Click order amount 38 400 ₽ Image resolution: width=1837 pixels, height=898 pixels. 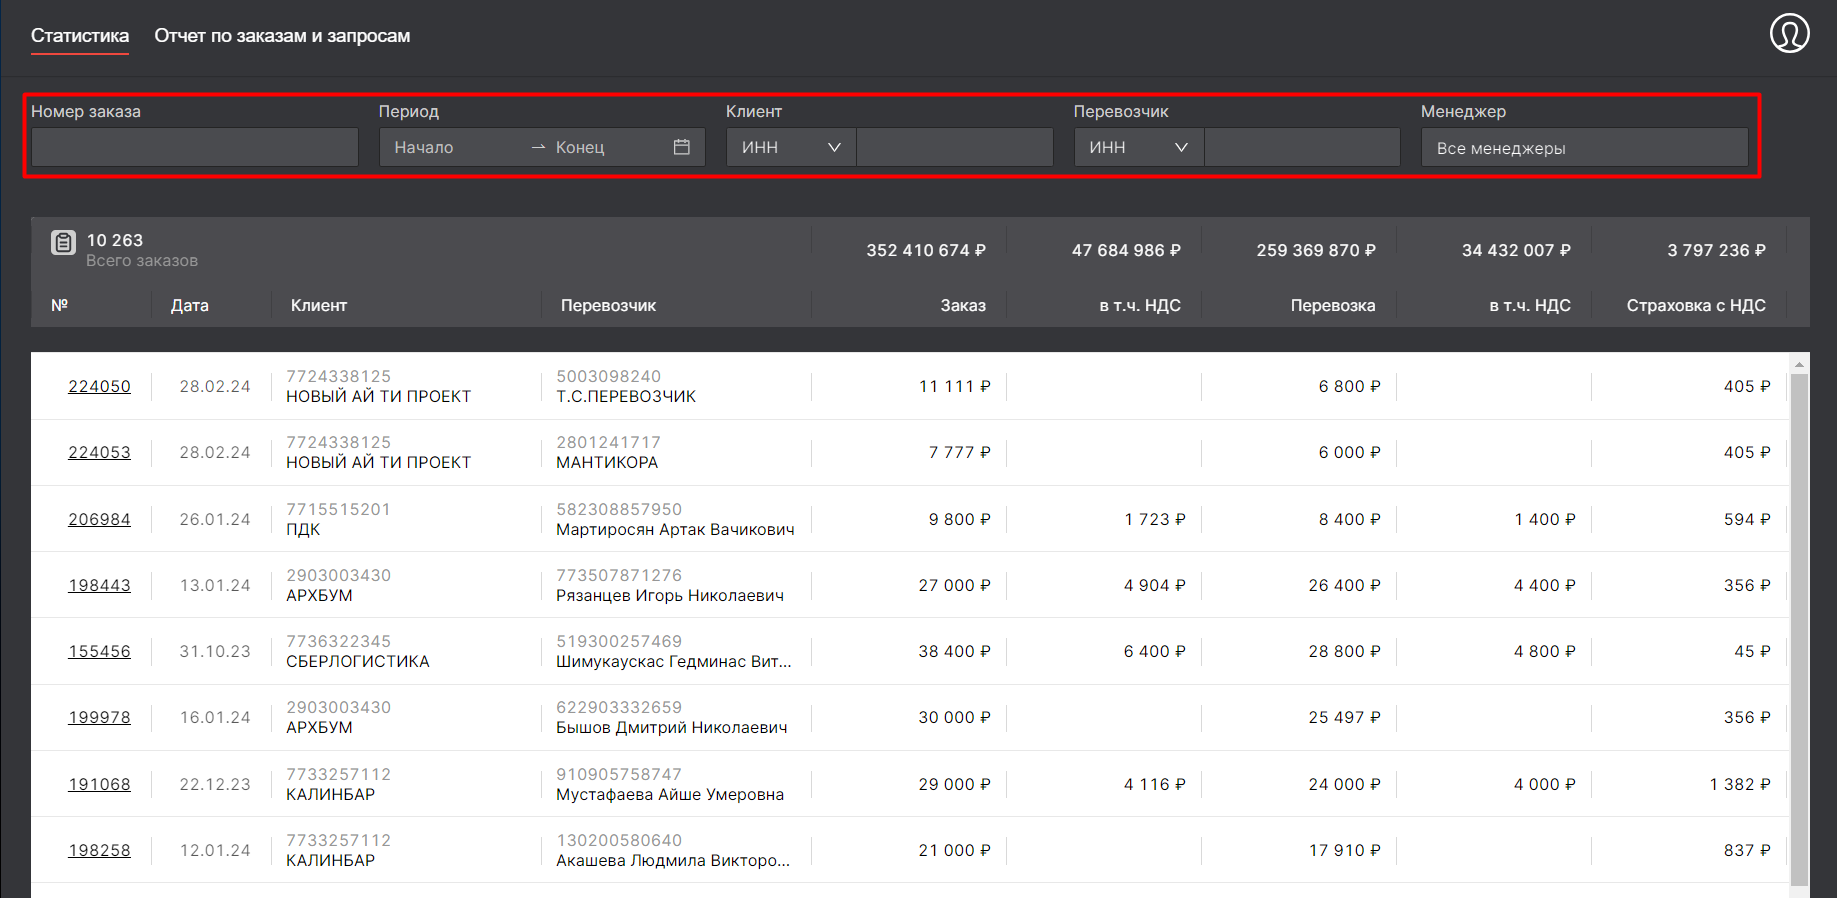(x=955, y=651)
